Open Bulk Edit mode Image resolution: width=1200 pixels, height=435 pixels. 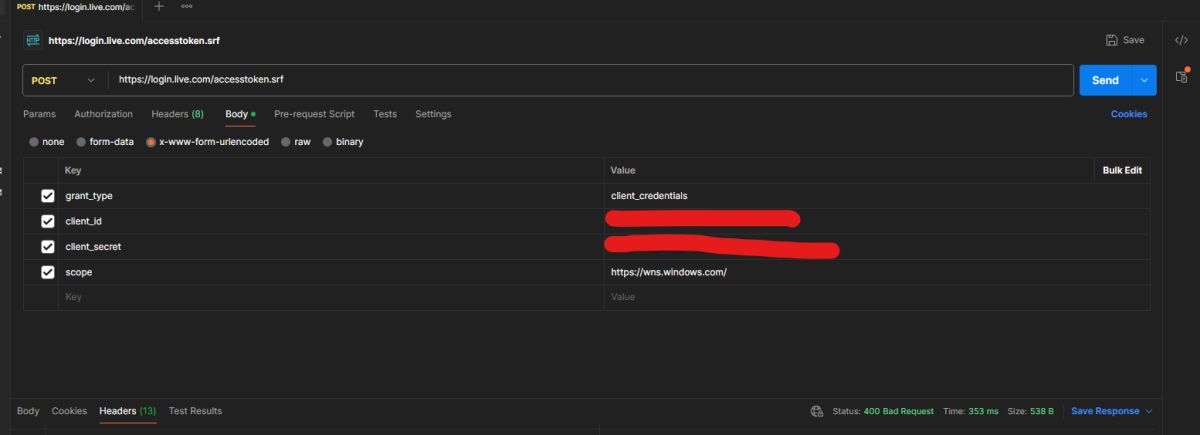pos(1122,170)
